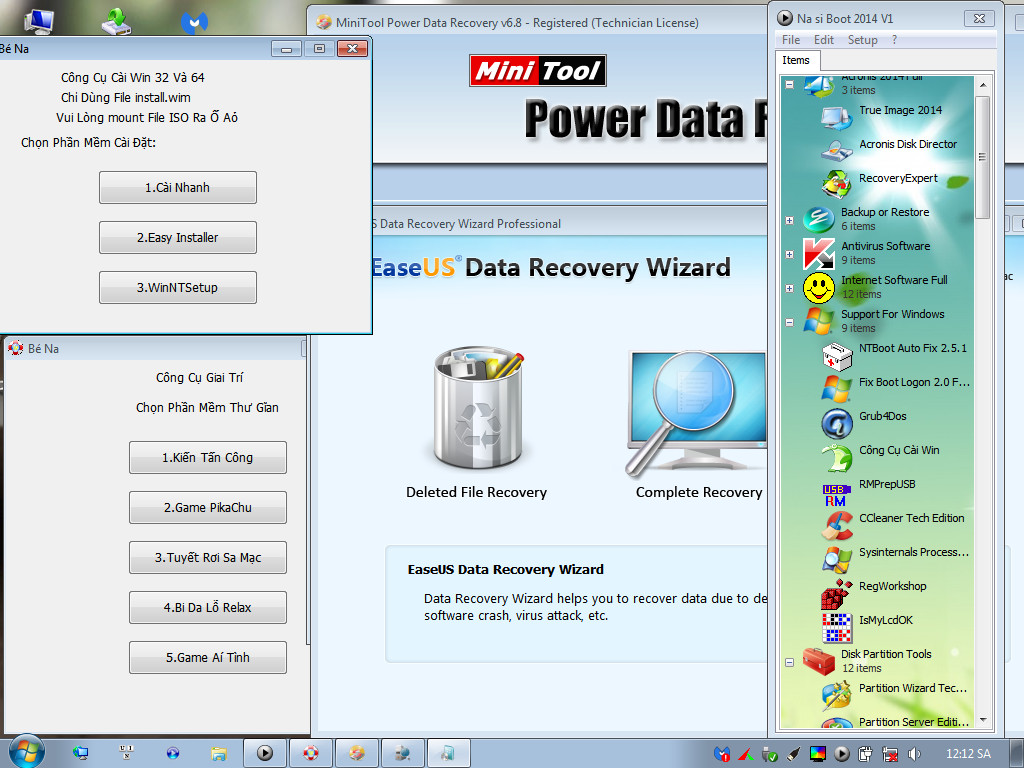Open Grub4Dos from the list
The image size is (1024, 768).
pyautogui.click(x=882, y=416)
